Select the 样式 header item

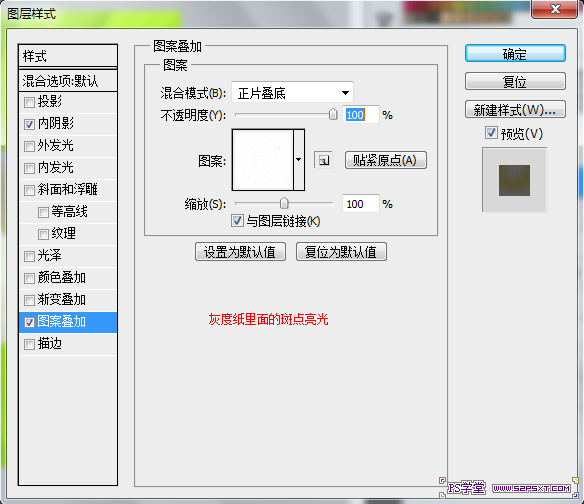click(68, 56)
